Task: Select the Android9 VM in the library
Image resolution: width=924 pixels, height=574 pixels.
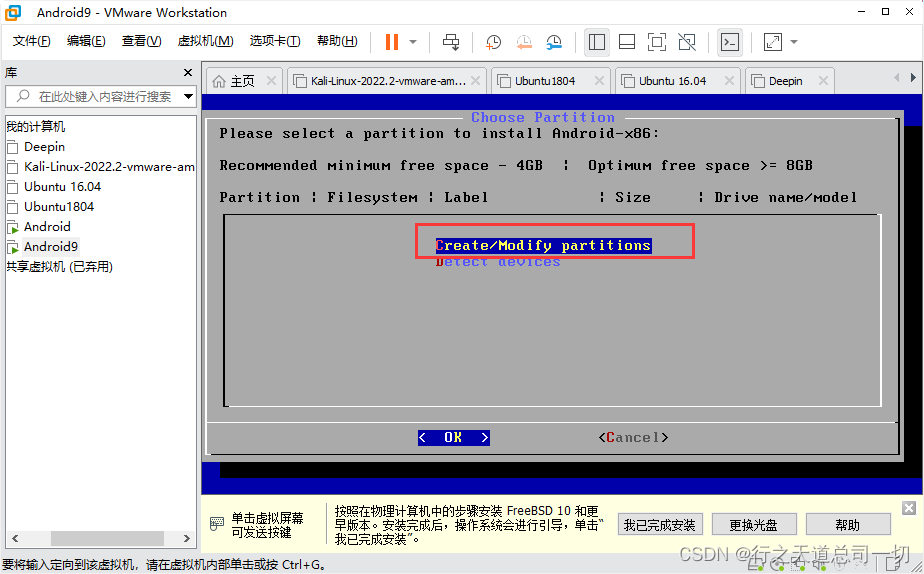Action: tap(51, 247)
